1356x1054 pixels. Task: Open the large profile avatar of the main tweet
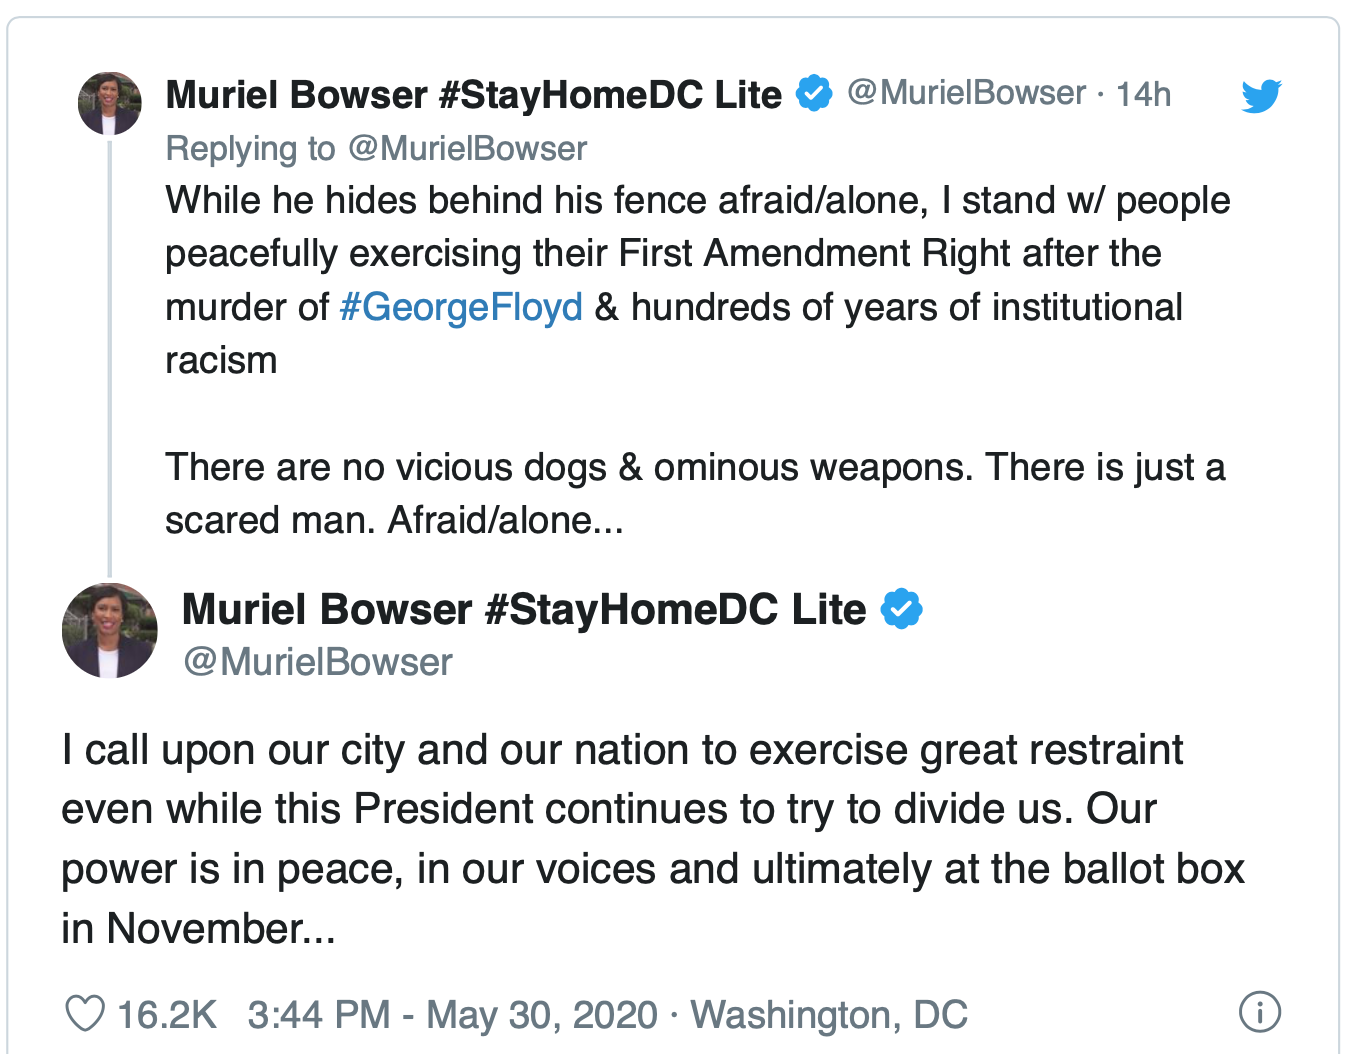[110, 631]
